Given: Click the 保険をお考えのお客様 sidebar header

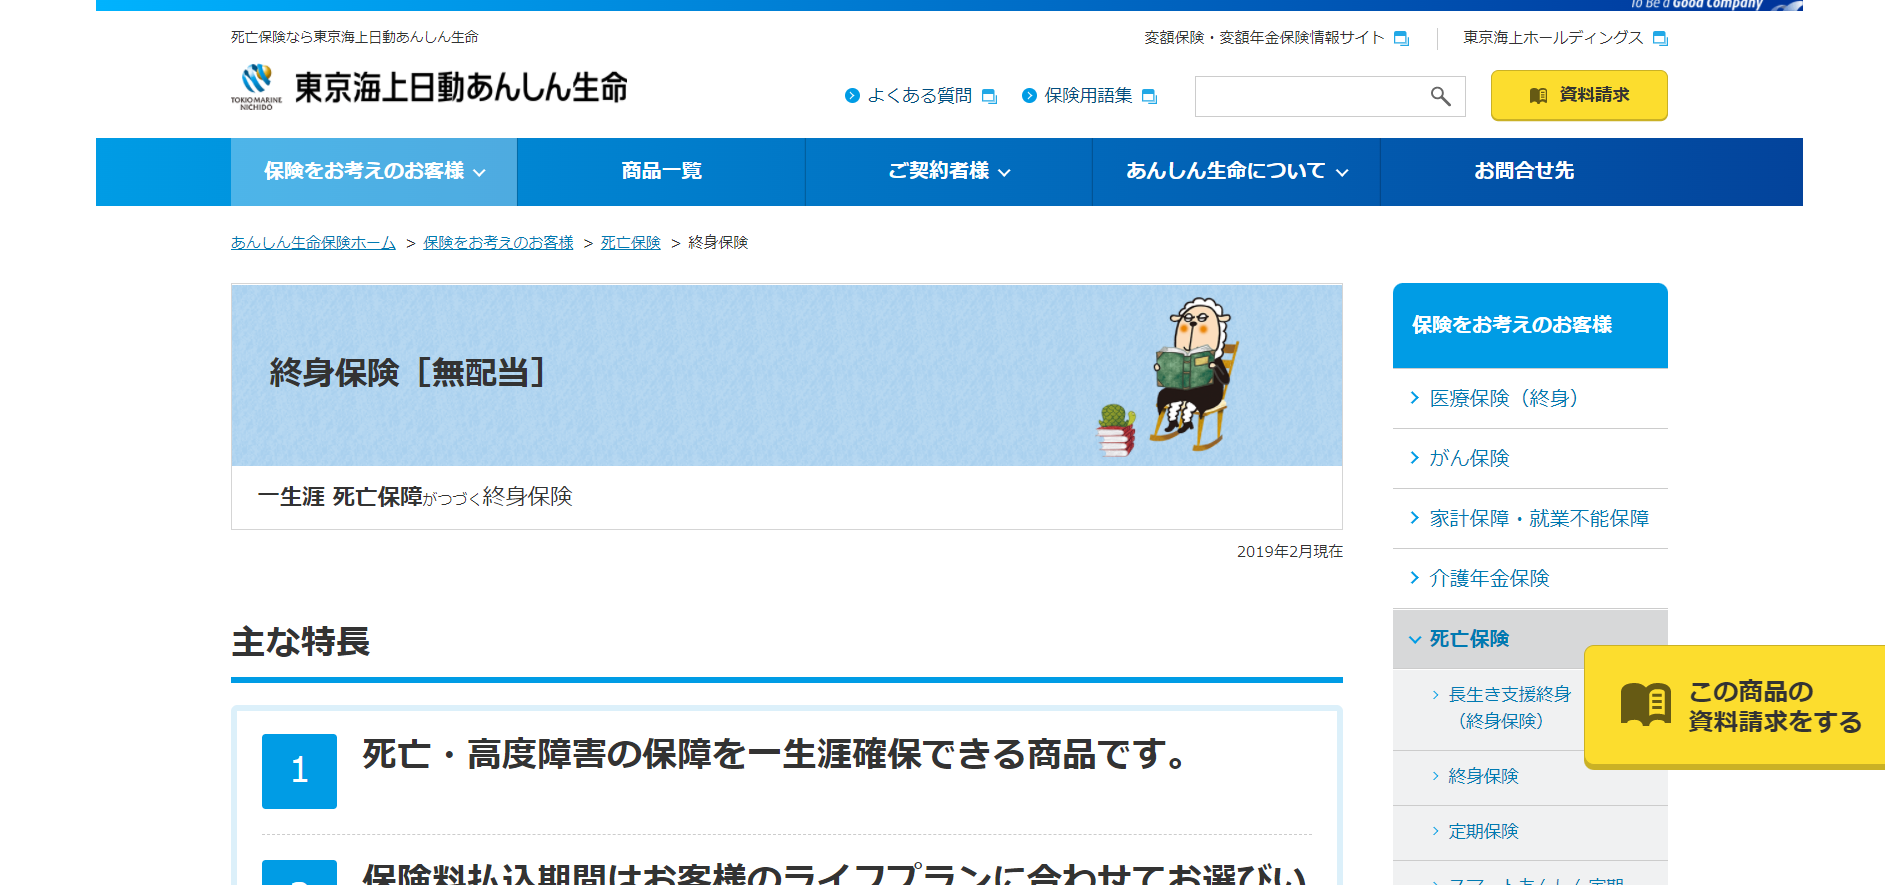Looking at the screenshot, I should [1530, 325].
